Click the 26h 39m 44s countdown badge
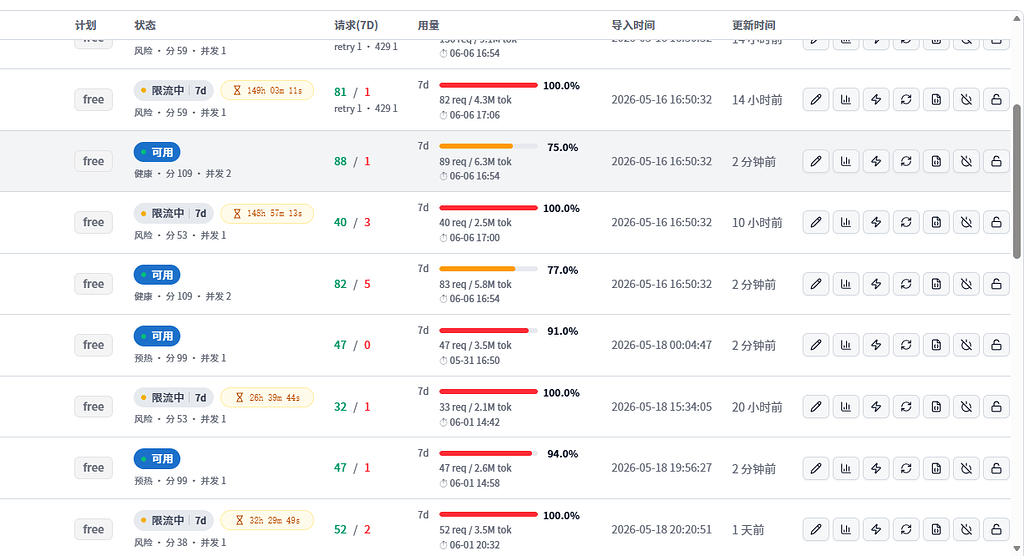 click(267, 397)
